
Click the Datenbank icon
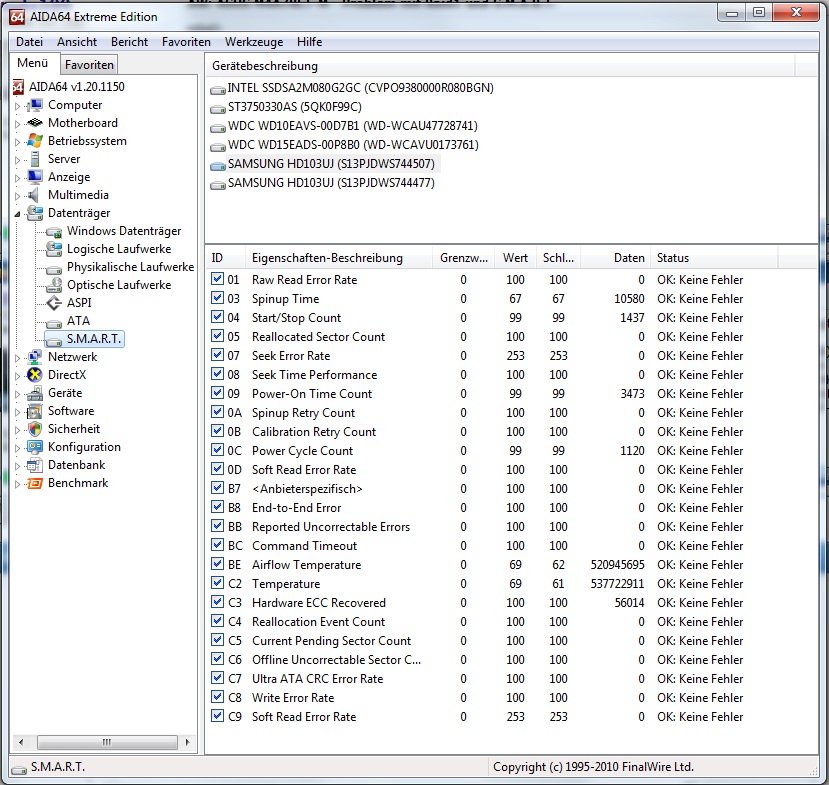click(35, 465)
